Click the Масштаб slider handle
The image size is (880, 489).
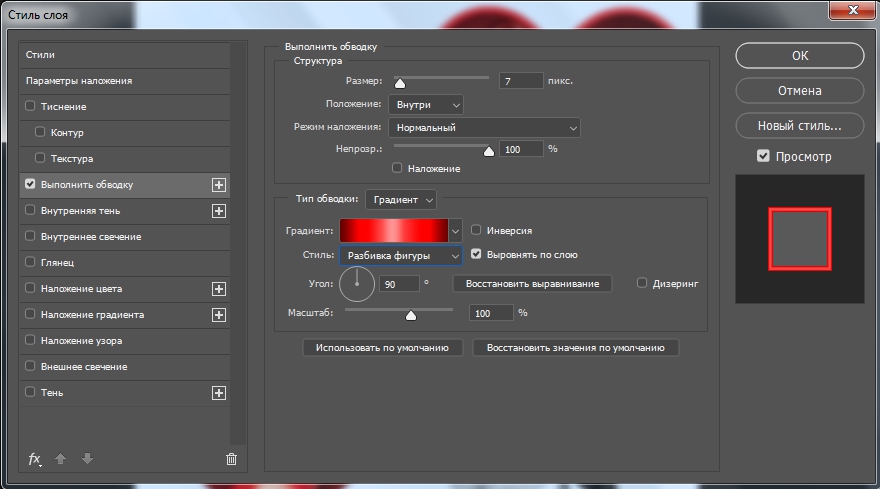click(x=411, y=316)
